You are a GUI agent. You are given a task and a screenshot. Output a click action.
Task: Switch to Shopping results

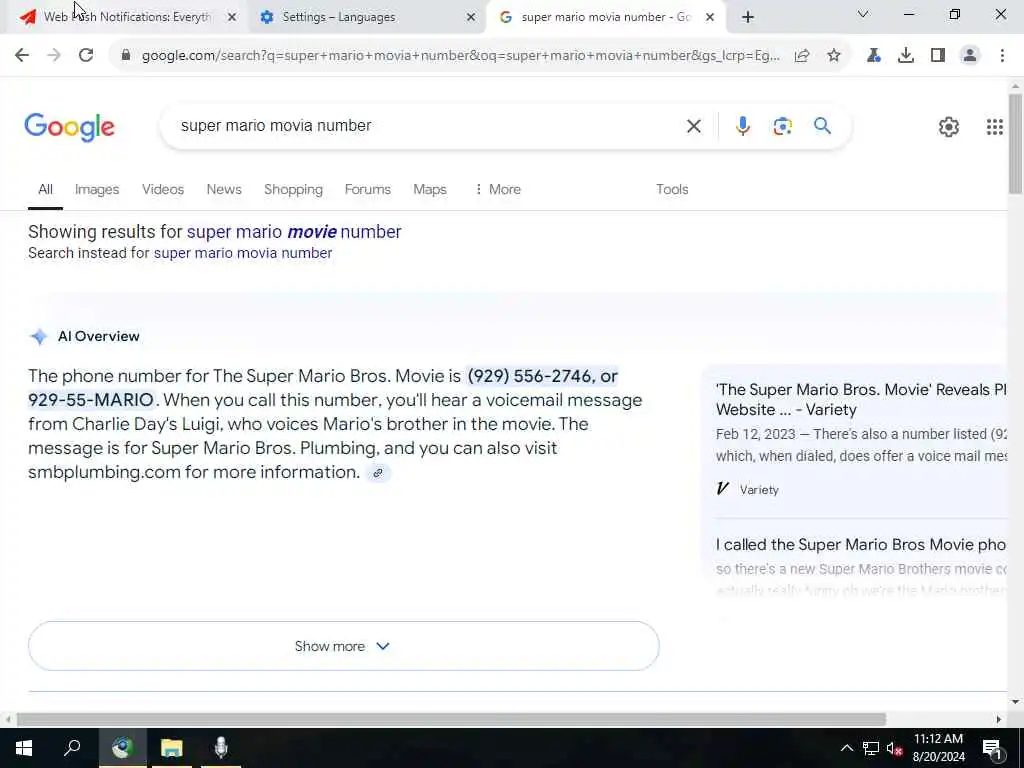tap(293, 189)
